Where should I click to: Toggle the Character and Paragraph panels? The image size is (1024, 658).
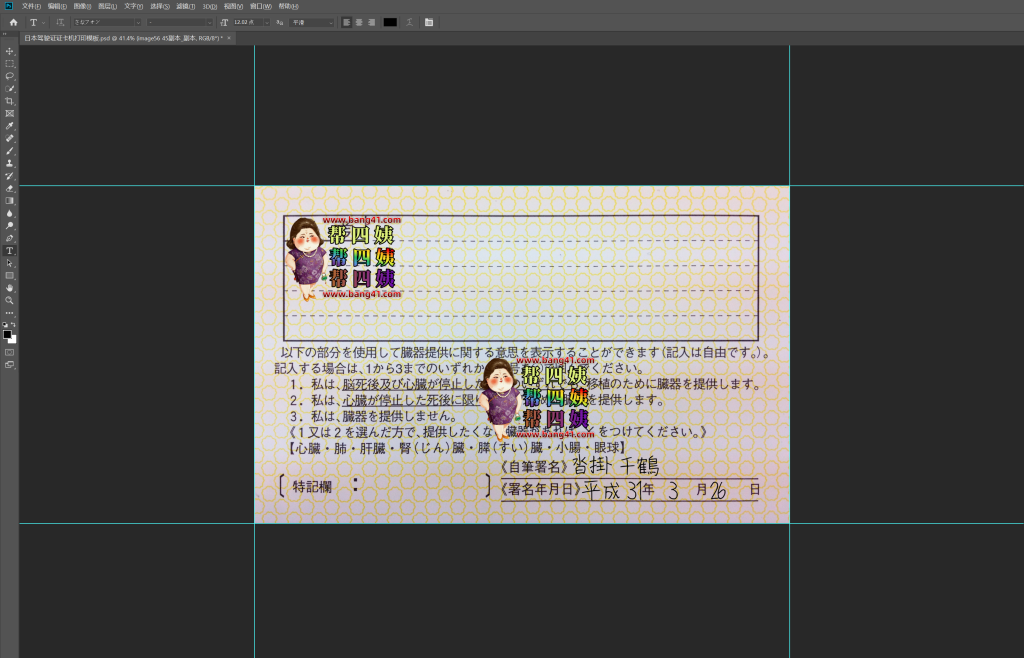coord(428,22)
